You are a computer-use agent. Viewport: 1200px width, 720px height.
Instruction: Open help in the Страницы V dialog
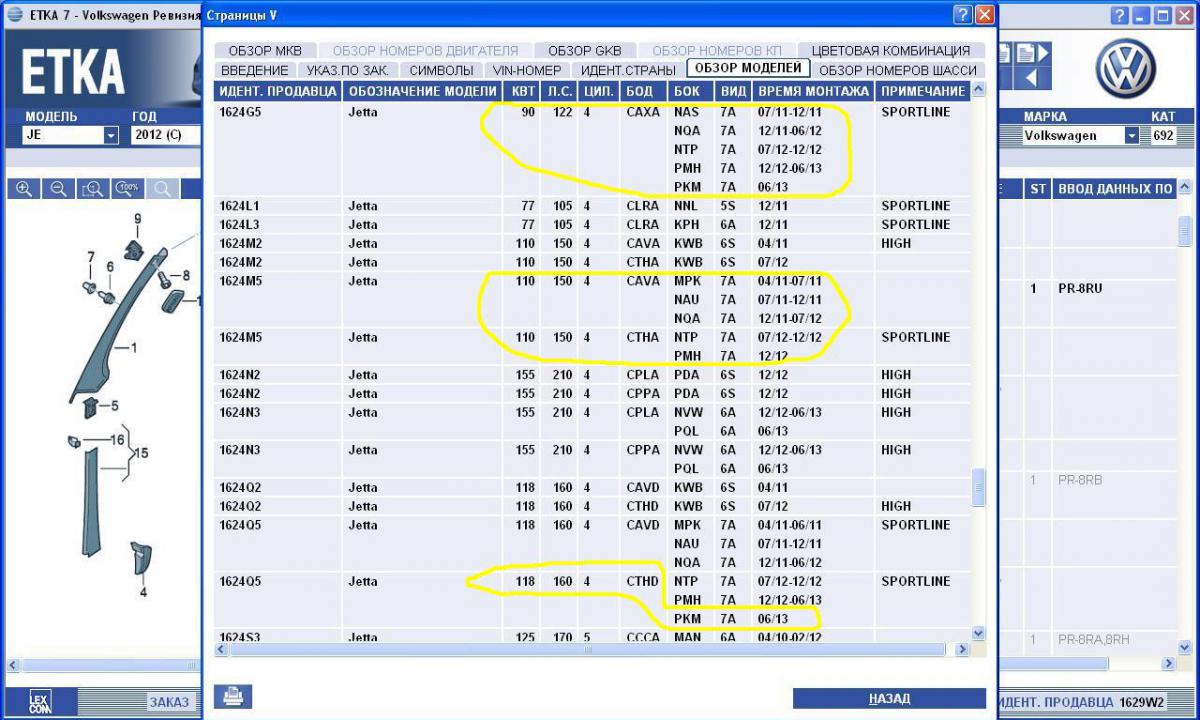click(x=962, y=15)
